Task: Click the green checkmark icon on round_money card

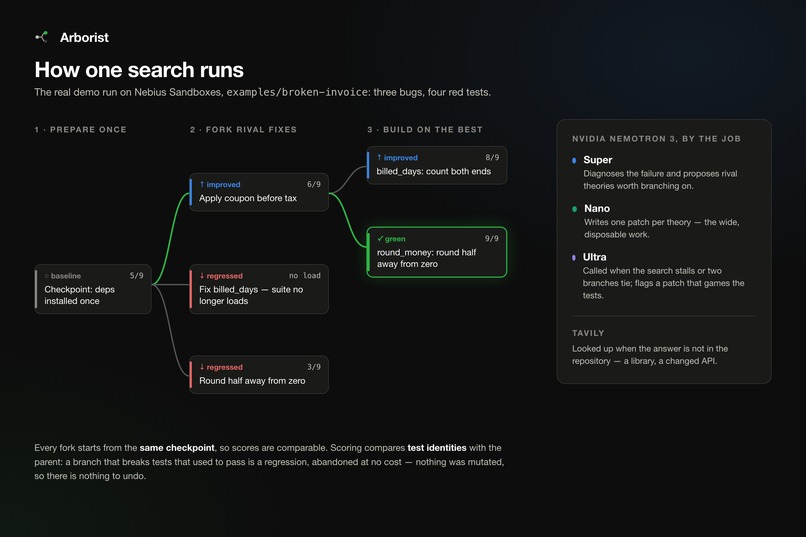Action: coord(380,238)
